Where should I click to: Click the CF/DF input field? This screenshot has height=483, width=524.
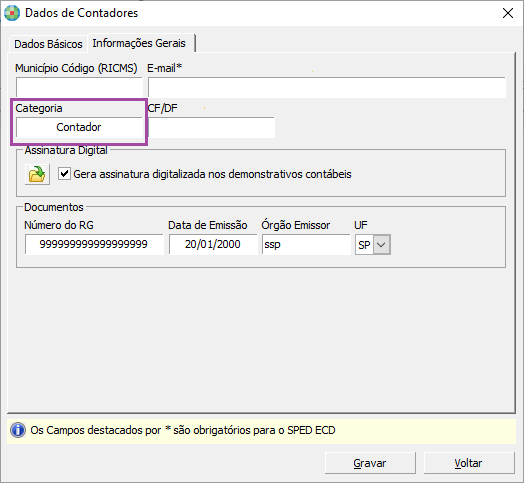click(212, 127)
